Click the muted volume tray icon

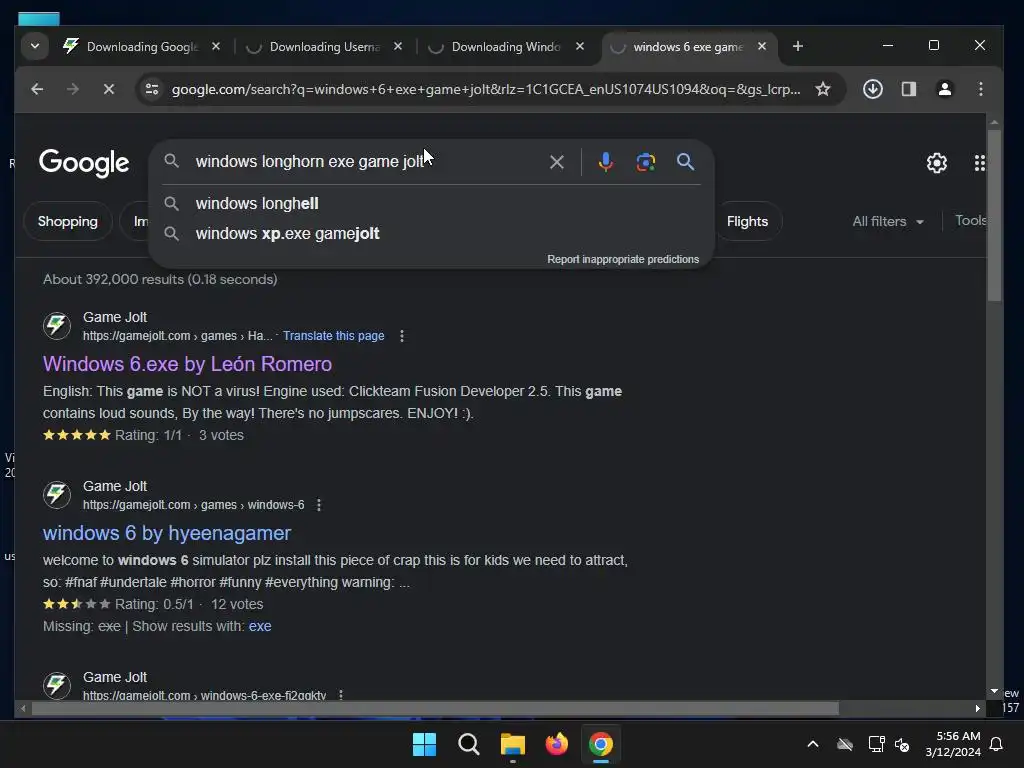tap(903, 744)
